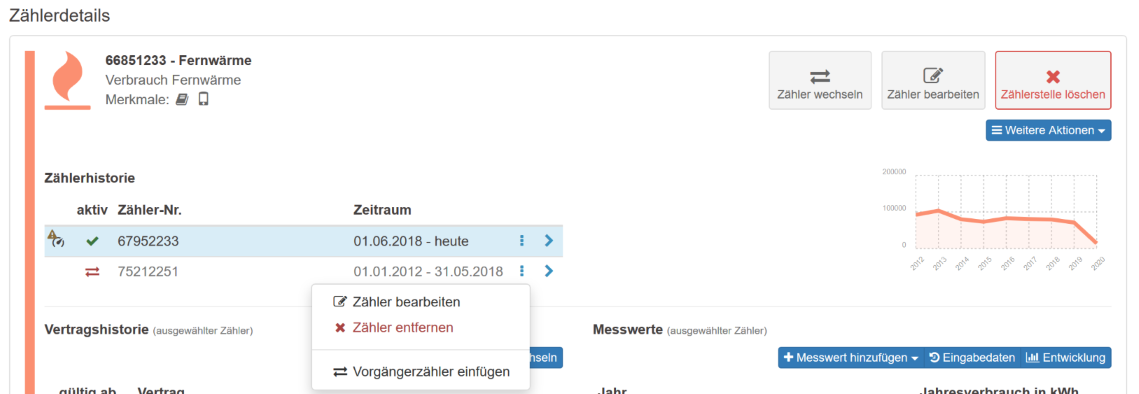Image resolution: width=1139 pixels, height=394 pixels.
Task: Click the 66851233 - Fernwärme title
Action: click(x=179, y=60)
